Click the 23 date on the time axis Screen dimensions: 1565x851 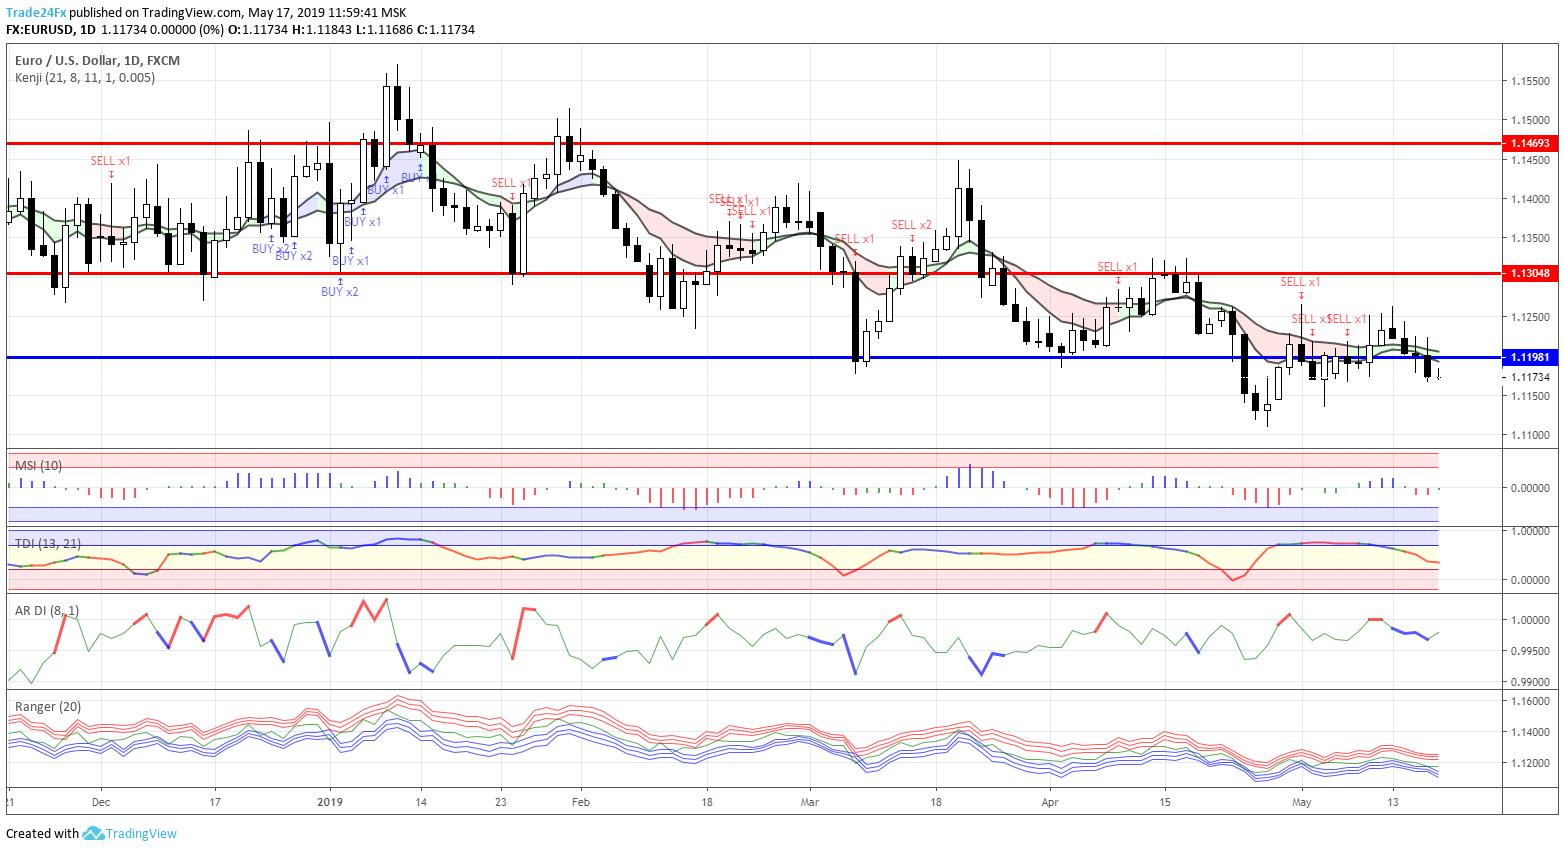[501, 802]
